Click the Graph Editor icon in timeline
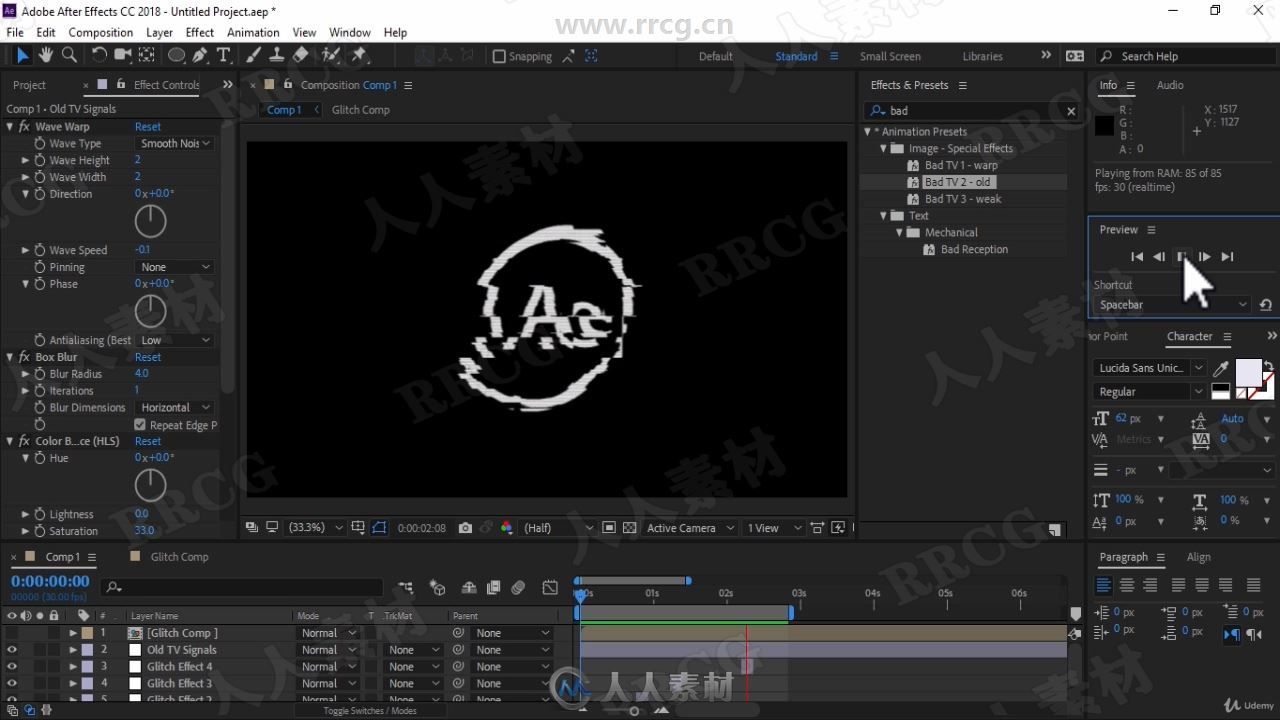The width and height of the screenshot is (1280, 720). click(x=550, y=588)
